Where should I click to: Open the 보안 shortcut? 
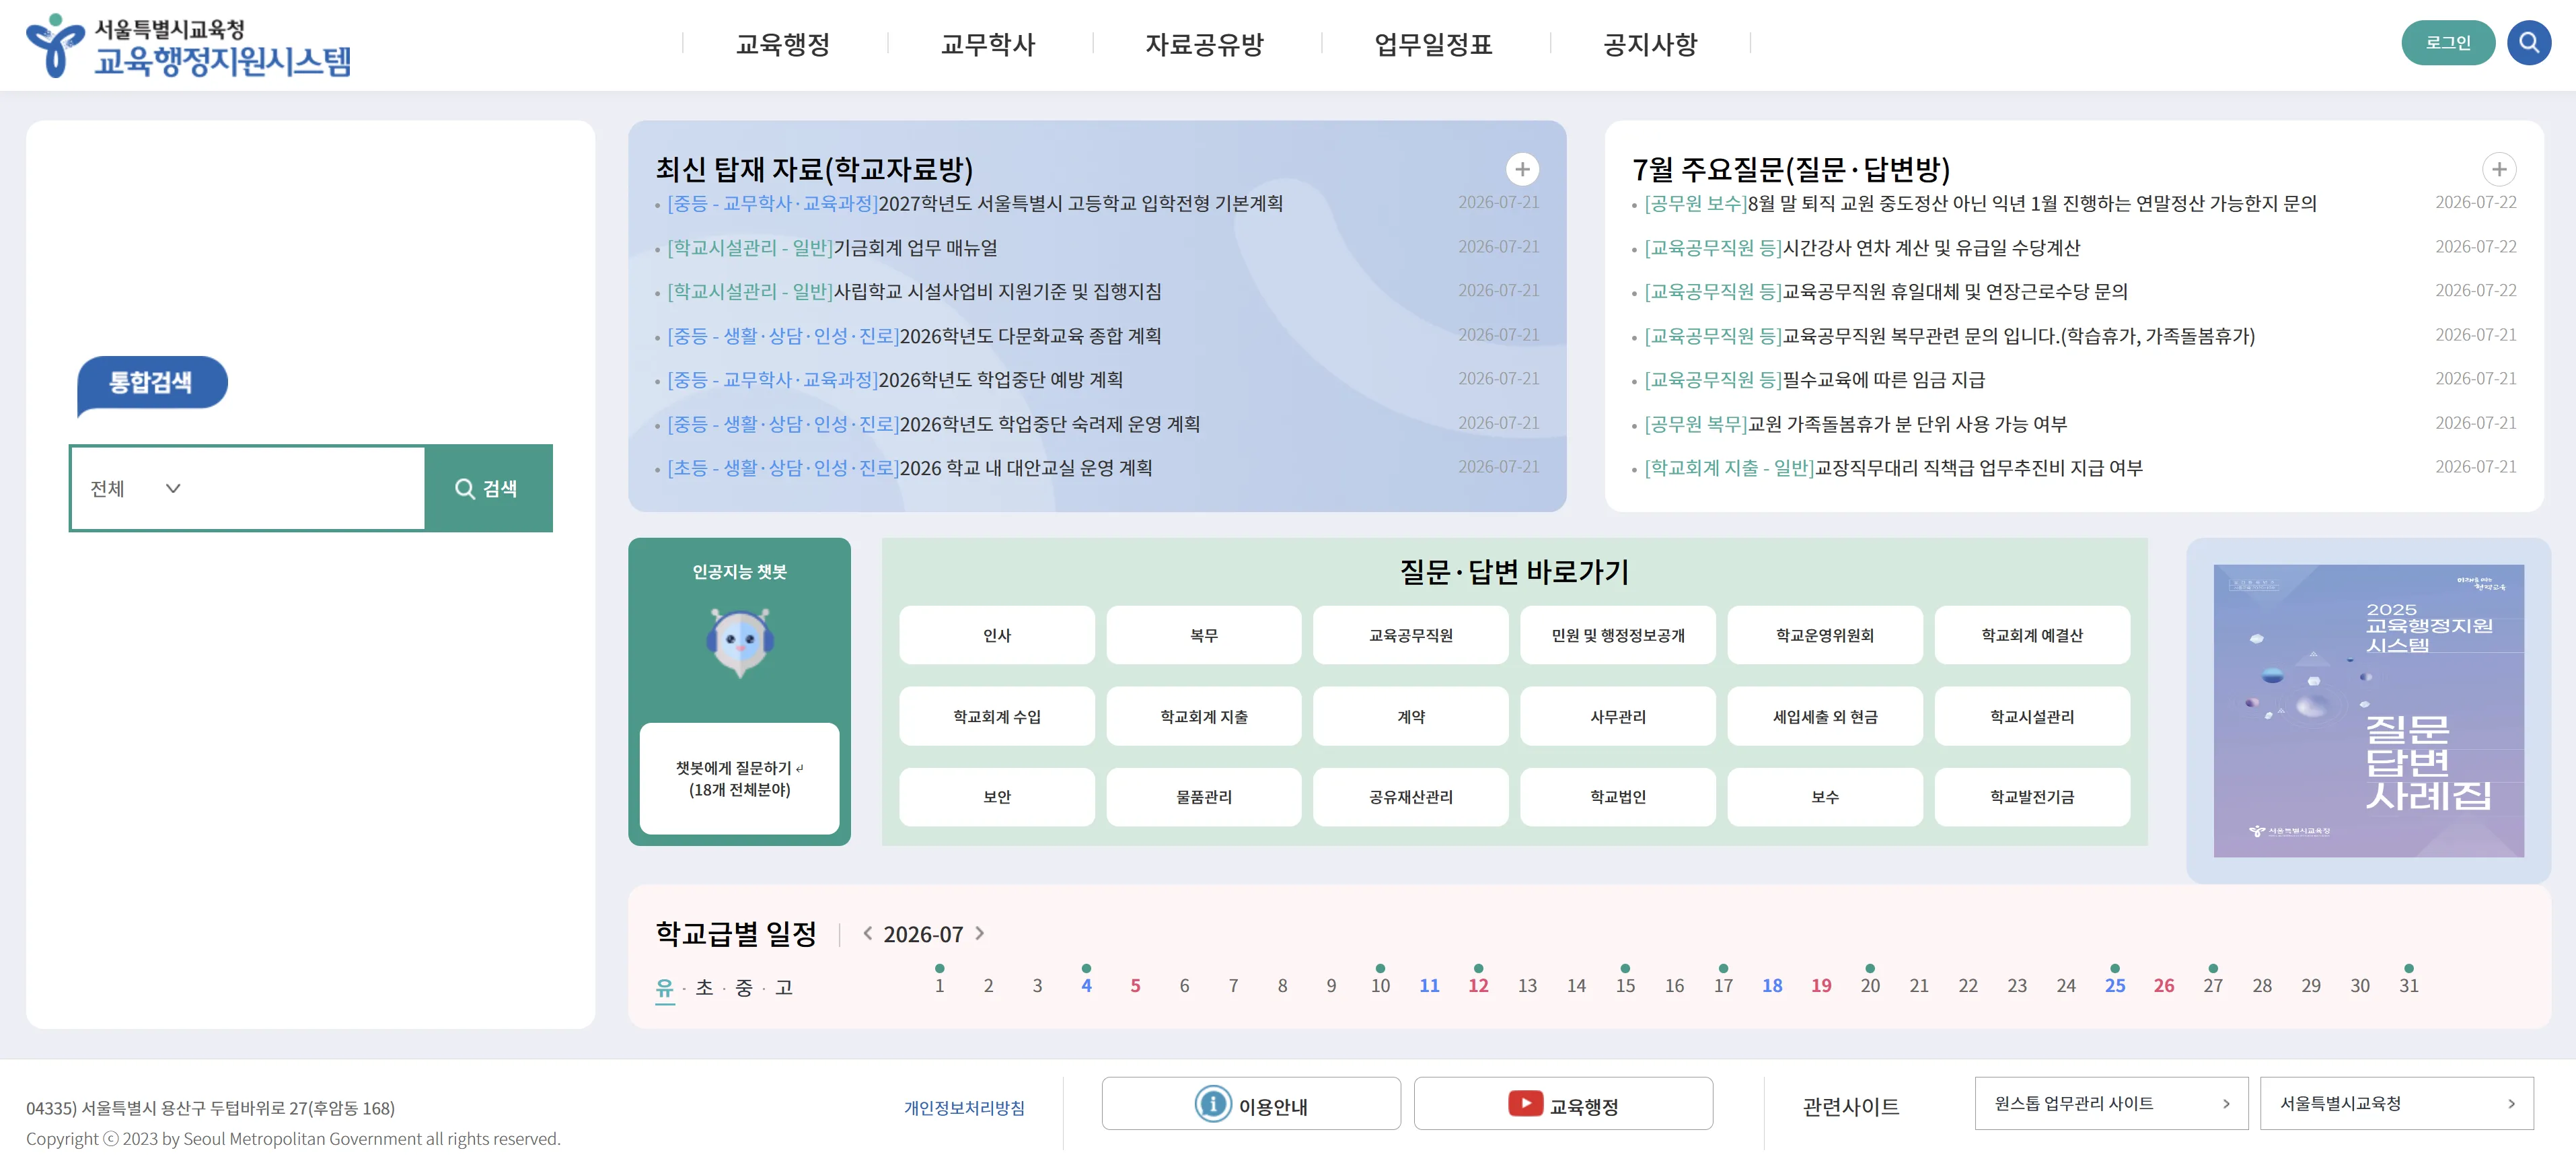click(996, 797)
